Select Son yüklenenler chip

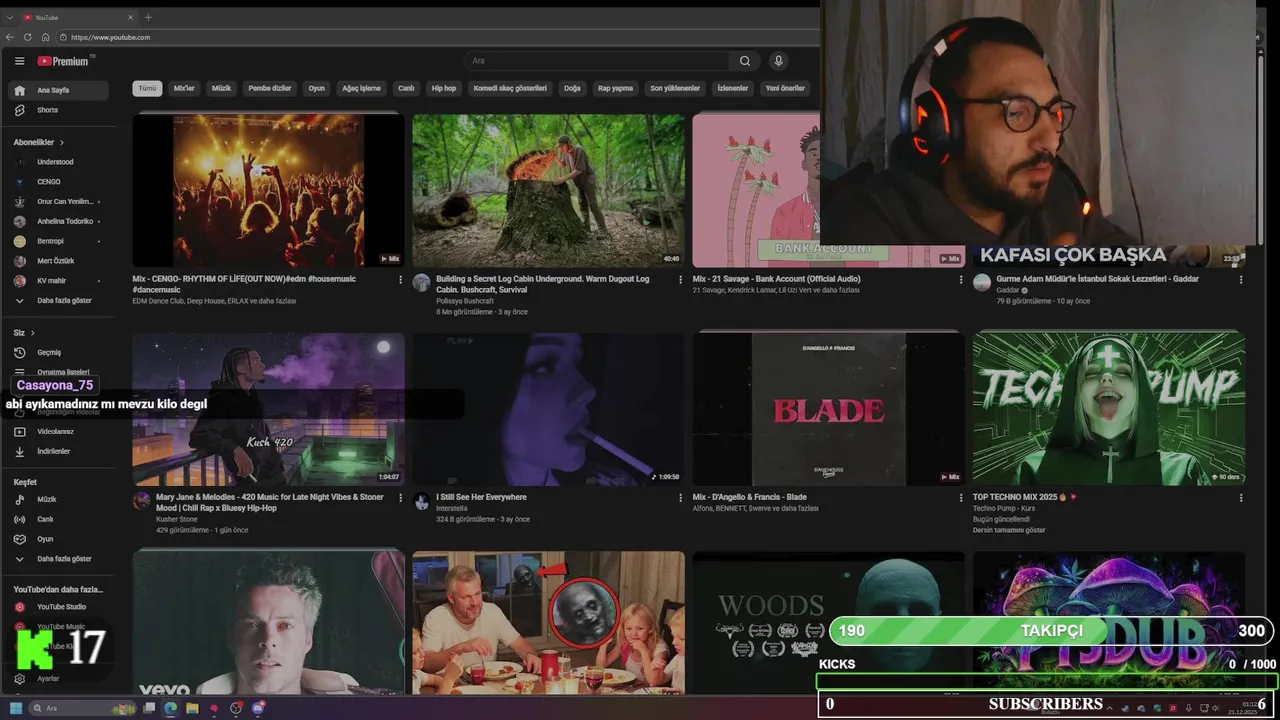(675, 88)
